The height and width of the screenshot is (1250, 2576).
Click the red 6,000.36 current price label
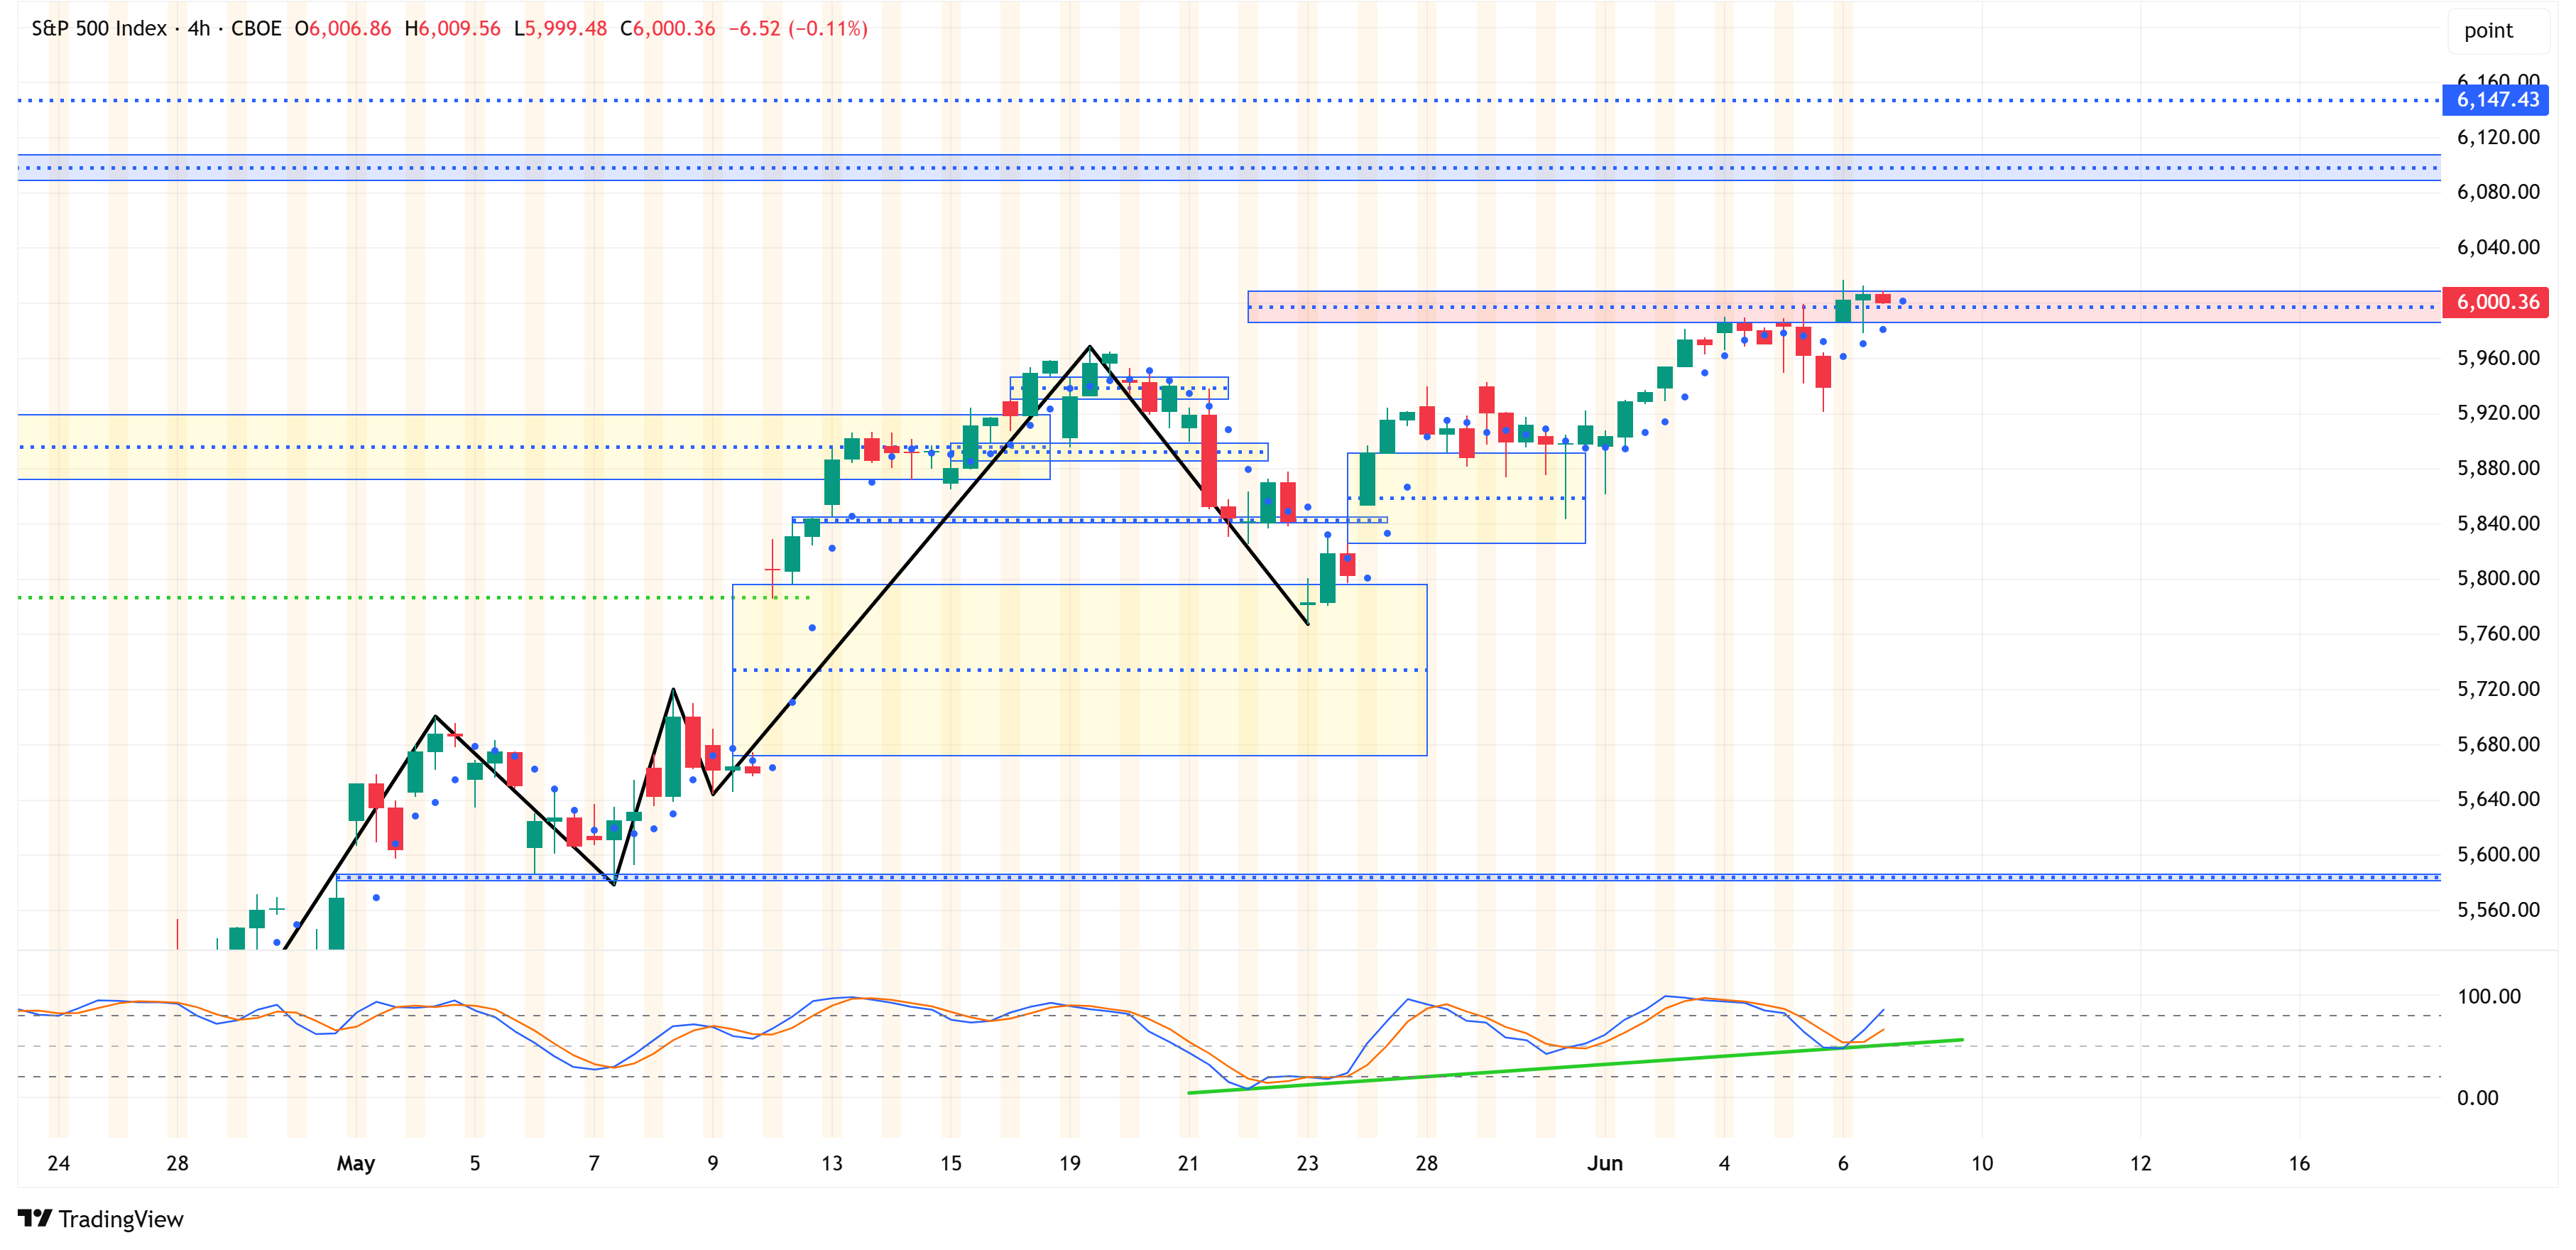(2496, 302)
